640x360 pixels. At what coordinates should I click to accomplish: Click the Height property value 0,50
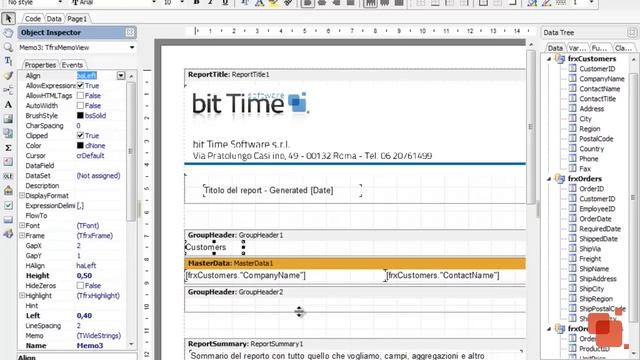84,276
